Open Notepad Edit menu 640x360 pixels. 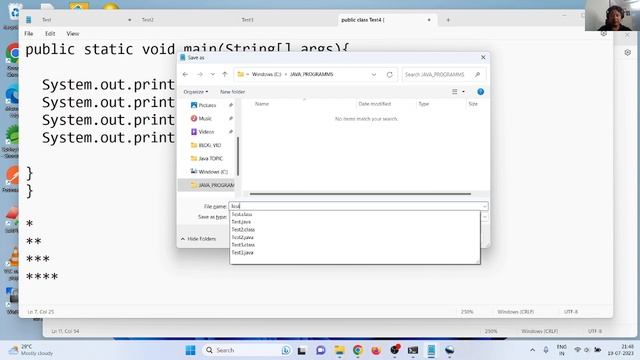[x=50, y=33]
